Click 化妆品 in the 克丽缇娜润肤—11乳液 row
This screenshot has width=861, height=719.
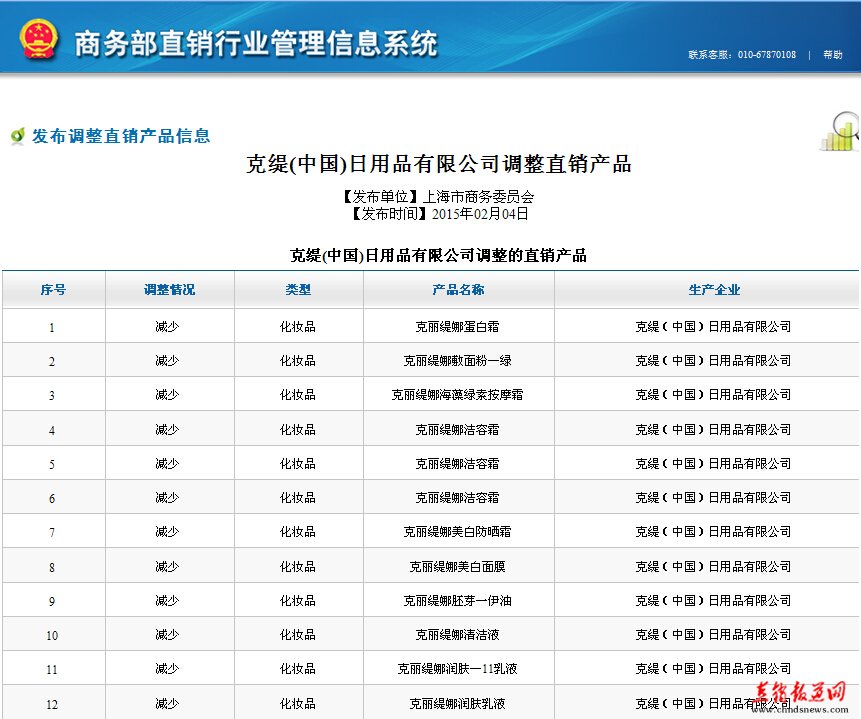pos(298,668)
